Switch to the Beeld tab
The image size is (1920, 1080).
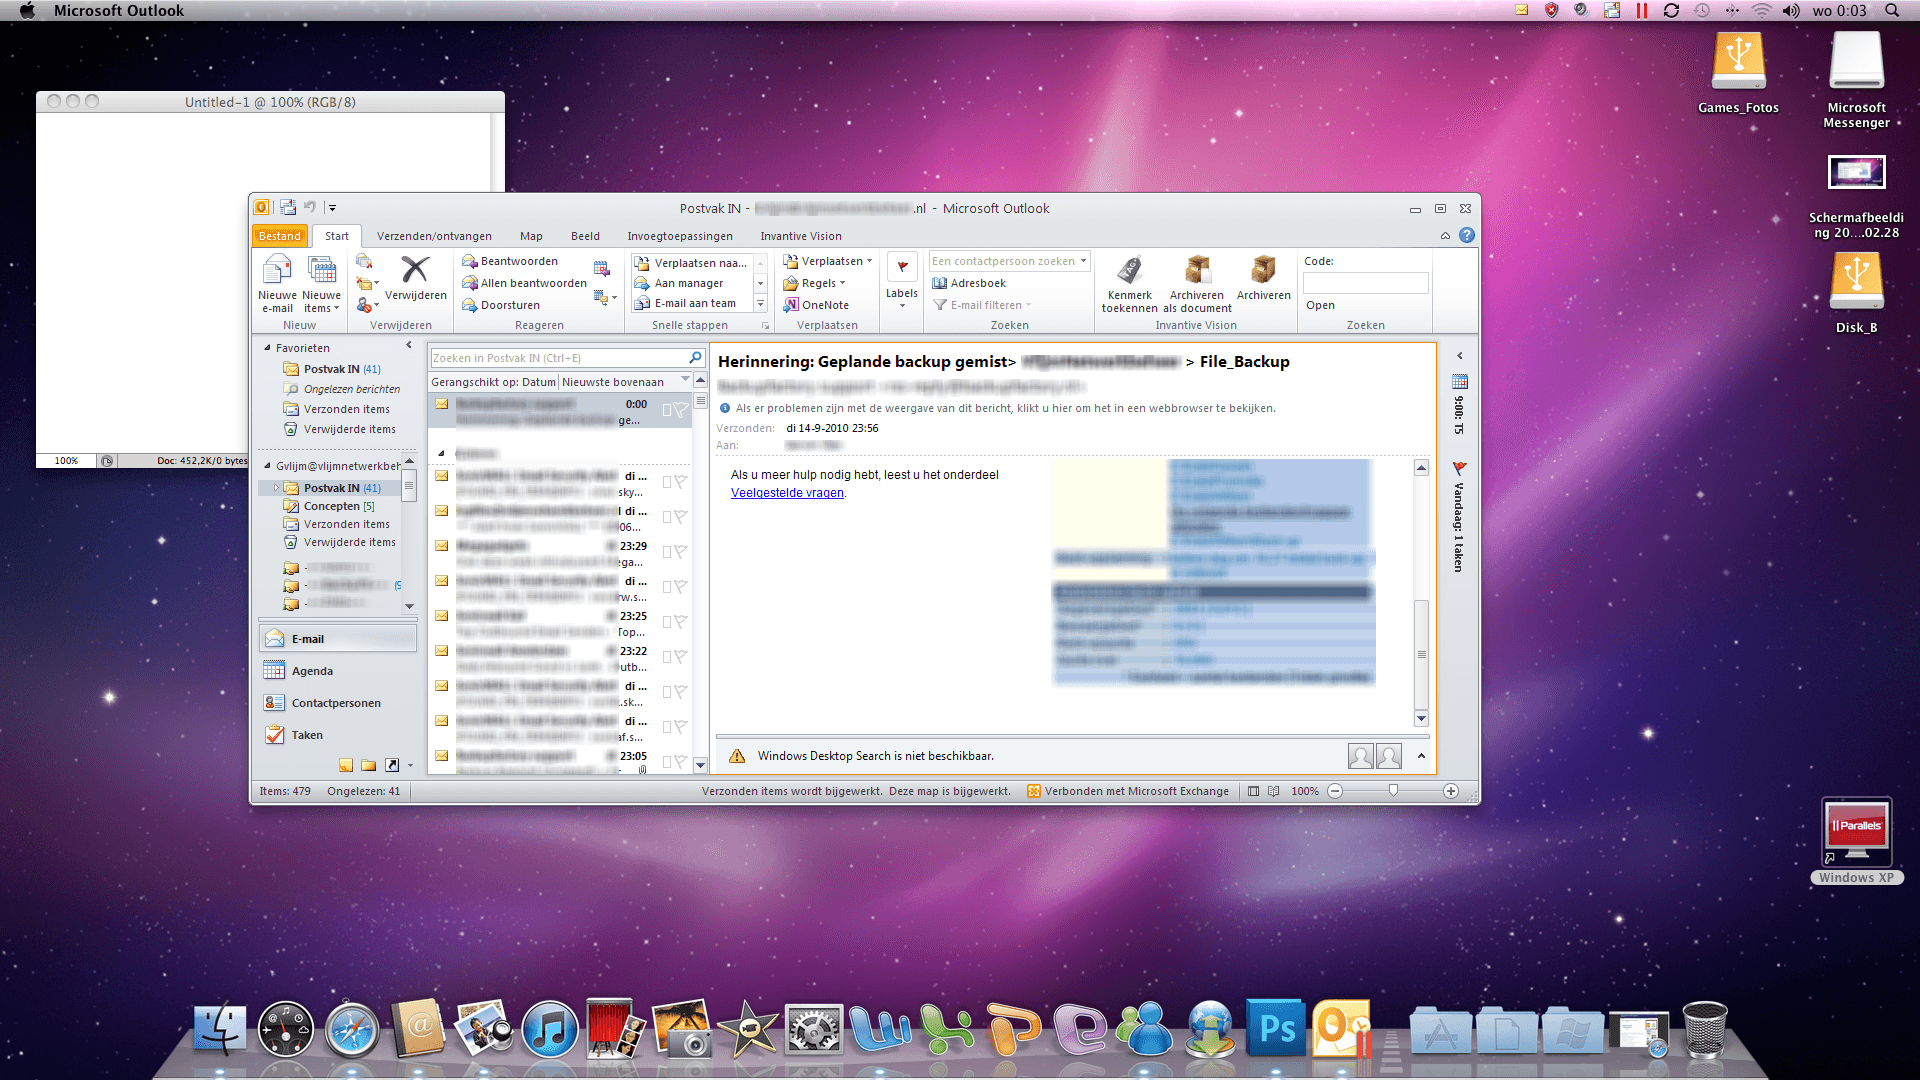click(x=585, y=236)
